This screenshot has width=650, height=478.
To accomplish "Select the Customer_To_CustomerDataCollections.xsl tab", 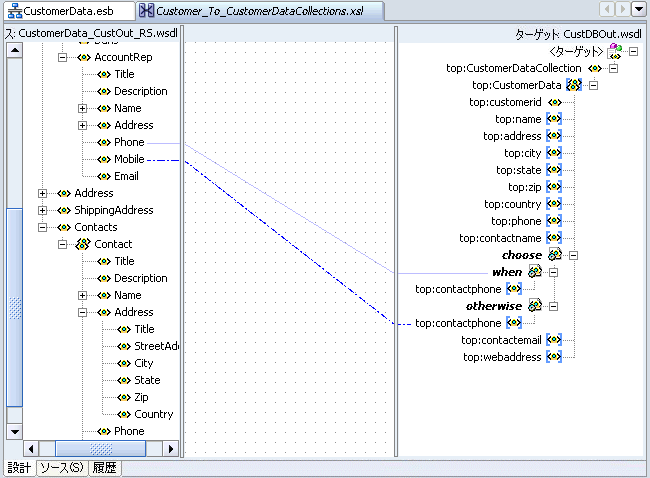I will [260, 11].
